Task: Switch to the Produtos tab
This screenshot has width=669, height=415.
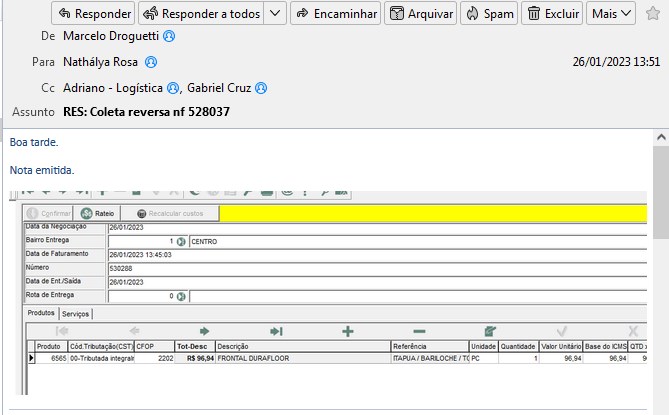Action: [41, 313]
